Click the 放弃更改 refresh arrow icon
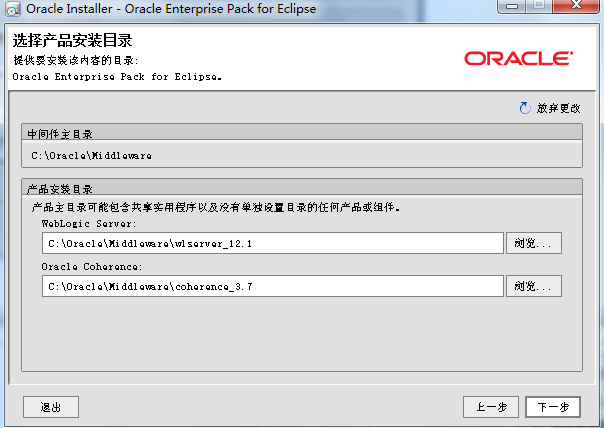 click(x=525, y=108)
